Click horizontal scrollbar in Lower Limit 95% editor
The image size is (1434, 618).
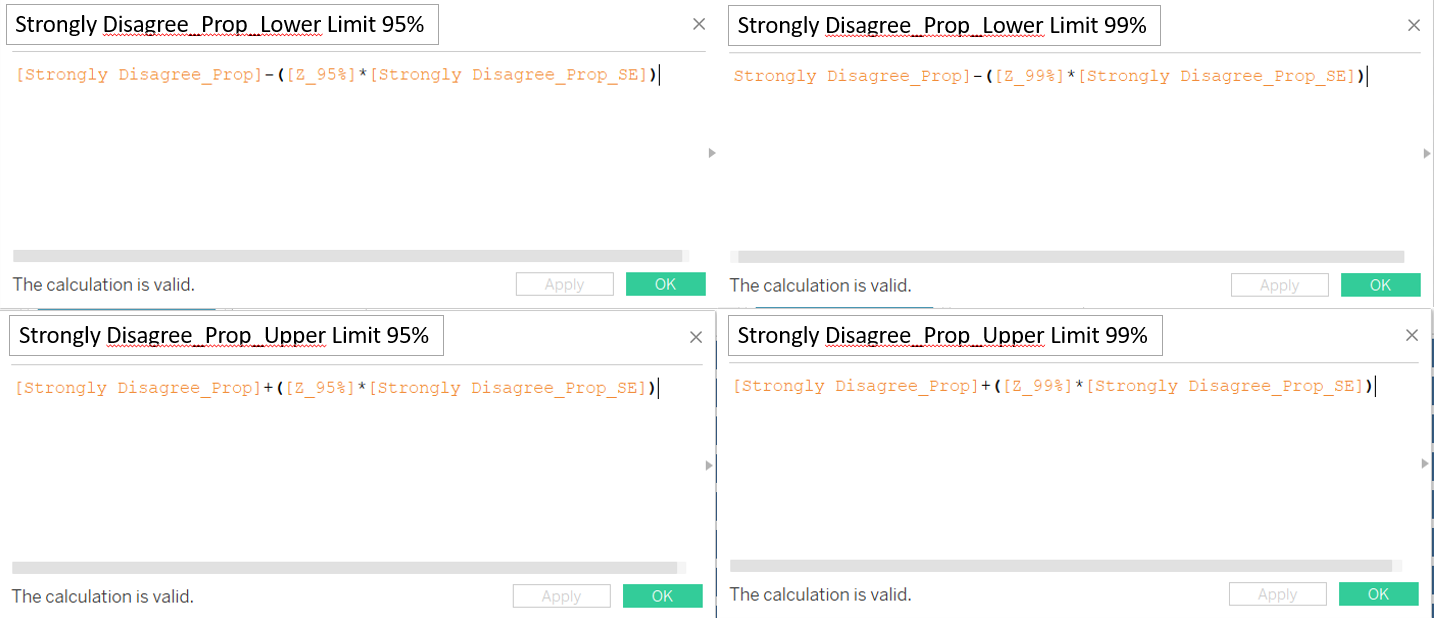click(347, 256)
